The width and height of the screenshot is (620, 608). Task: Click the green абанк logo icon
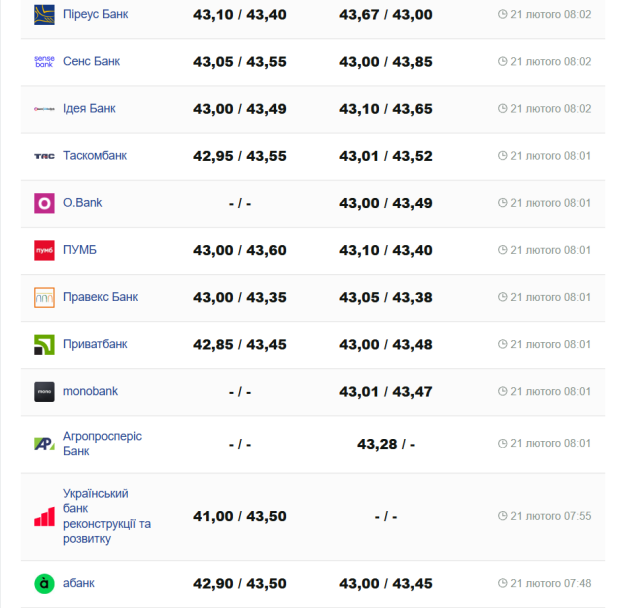point(44,583)
